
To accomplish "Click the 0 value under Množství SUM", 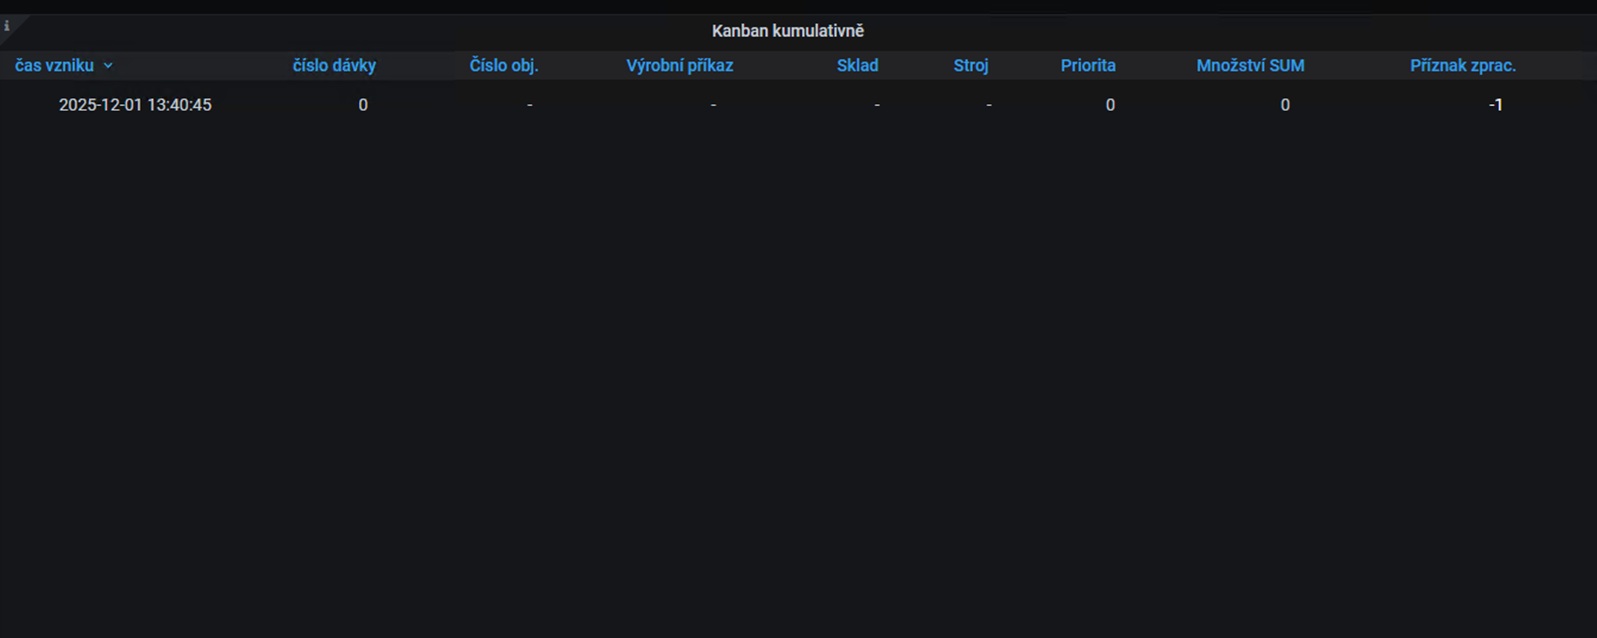I will point(1285,105).
